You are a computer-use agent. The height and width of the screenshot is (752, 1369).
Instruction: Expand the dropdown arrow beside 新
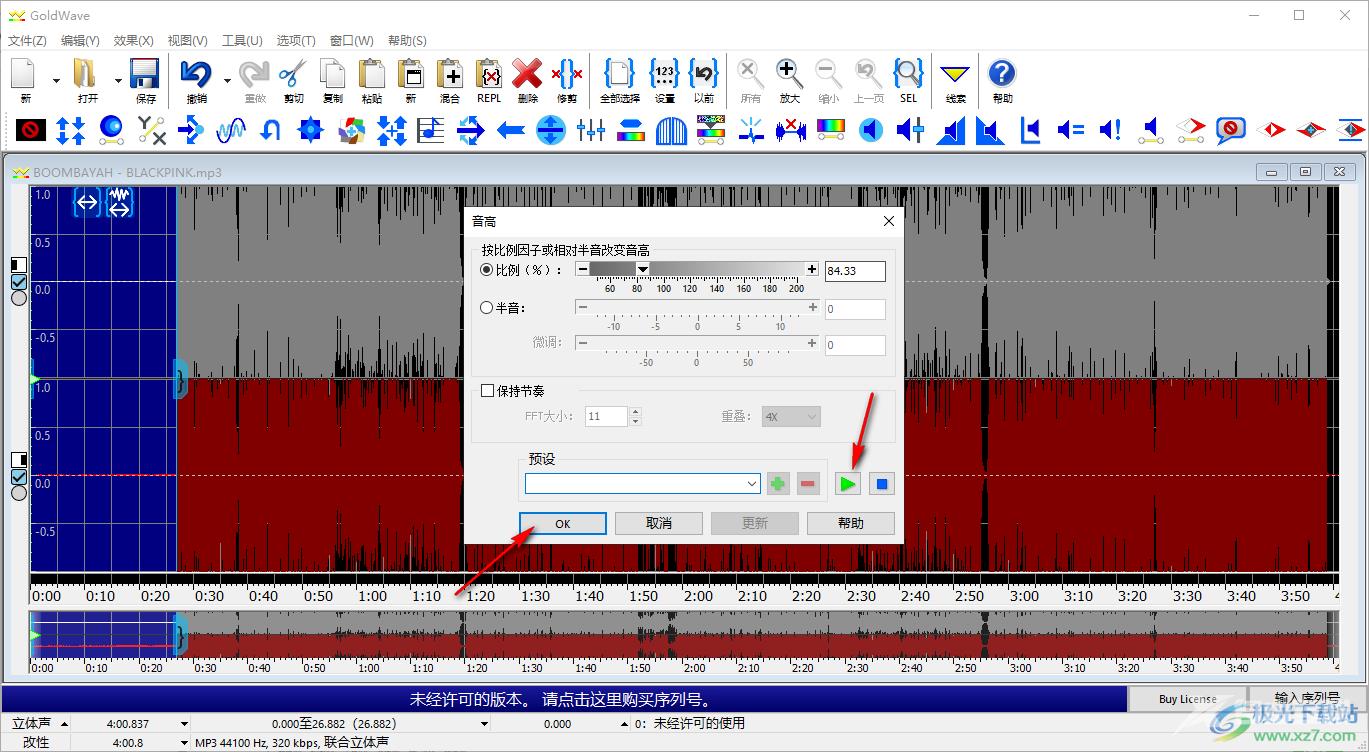pos(56,80)
